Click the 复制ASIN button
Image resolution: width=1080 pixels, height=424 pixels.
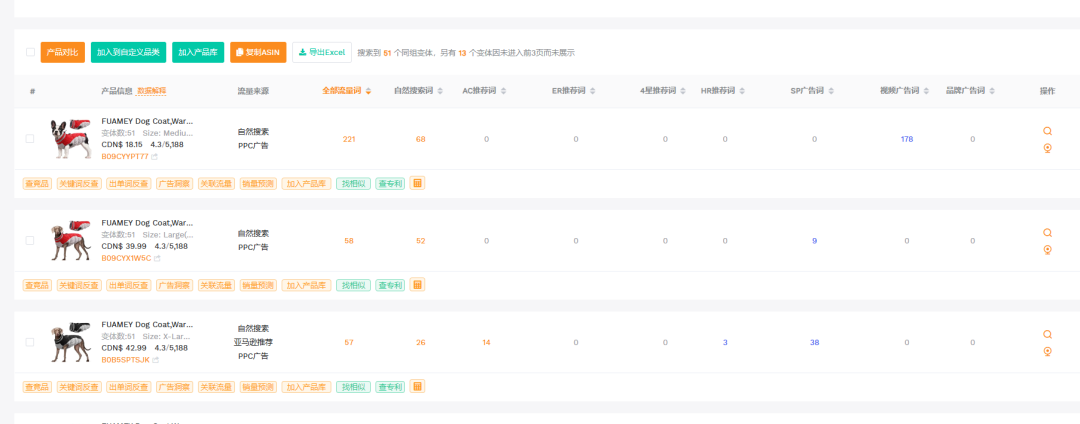(258, 52)
